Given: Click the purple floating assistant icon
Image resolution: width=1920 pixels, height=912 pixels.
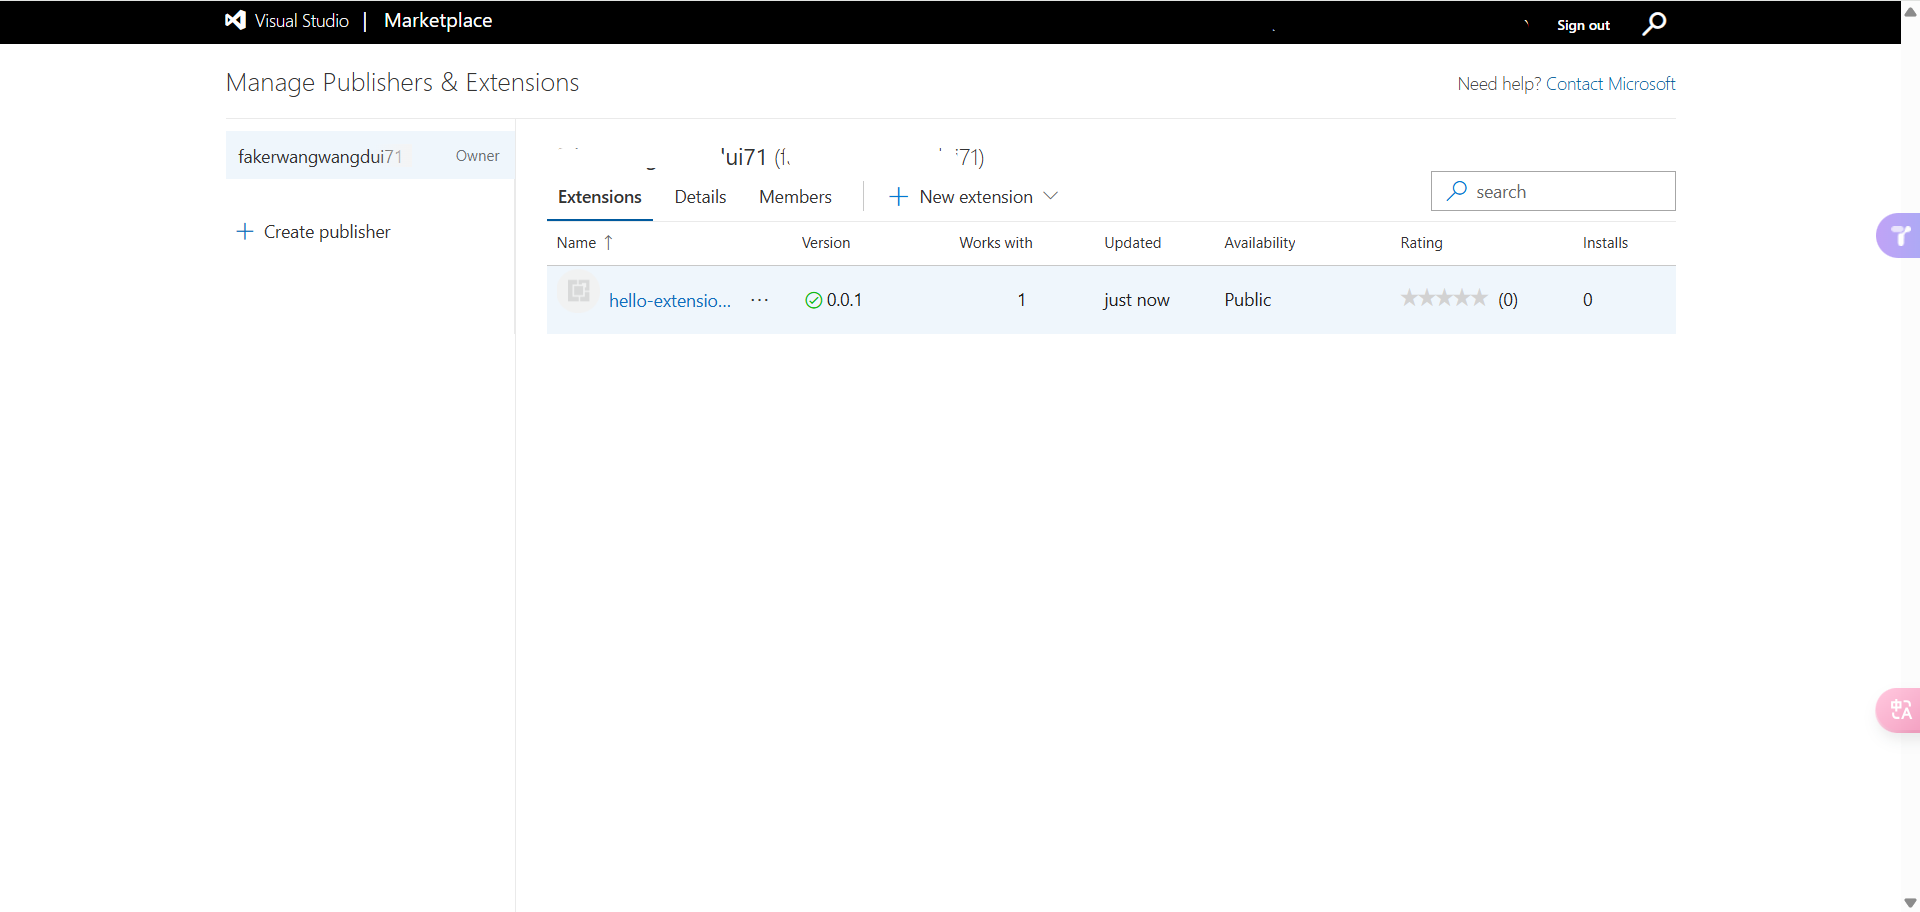Looking at the screenshot, I should (x=1899, y=236).
